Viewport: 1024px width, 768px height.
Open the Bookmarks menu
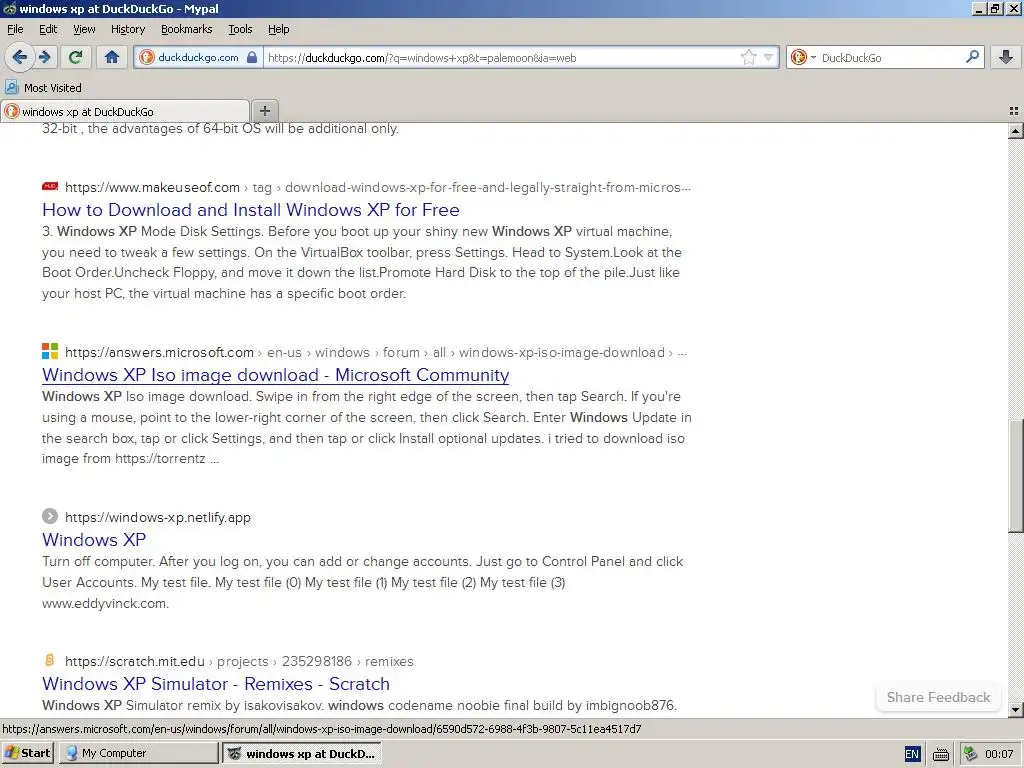(x=187, y=29)
